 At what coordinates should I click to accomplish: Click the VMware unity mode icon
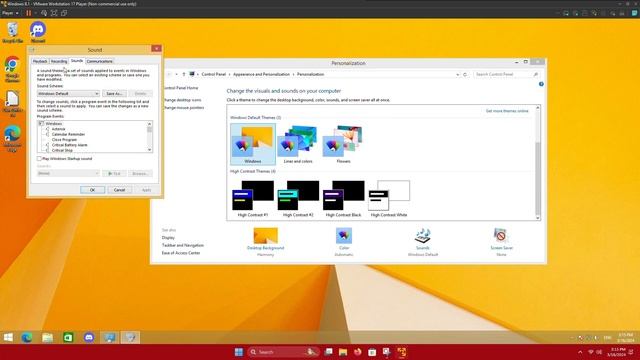[x=64, y=13]
